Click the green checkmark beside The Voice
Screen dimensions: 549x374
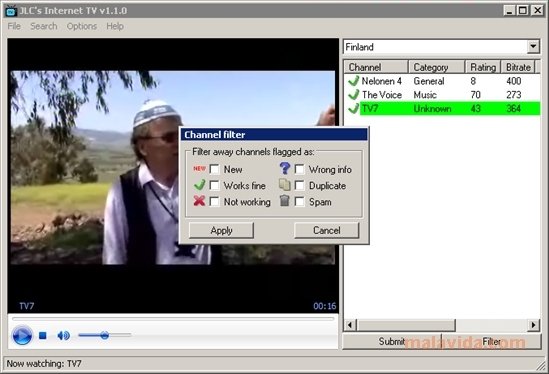[x=354, y=95]
